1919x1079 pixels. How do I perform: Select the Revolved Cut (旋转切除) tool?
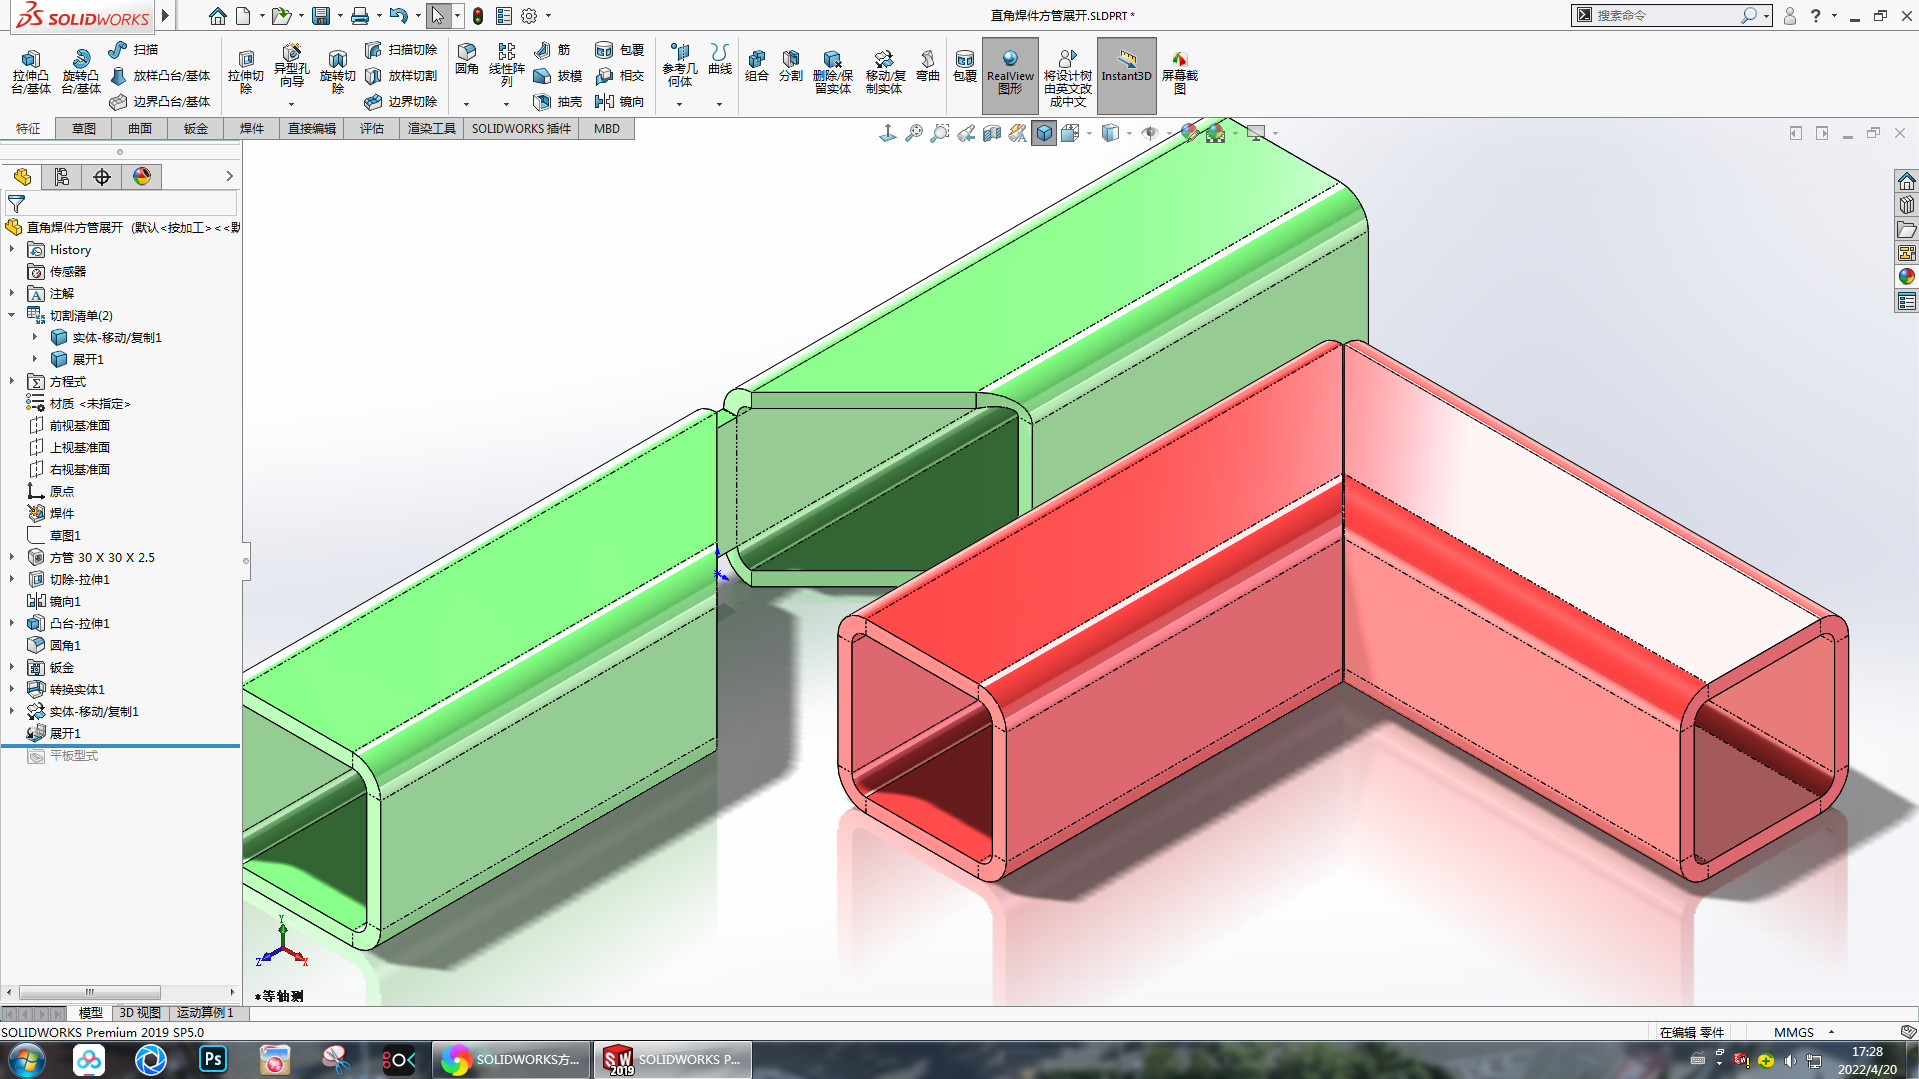[337, 72]
